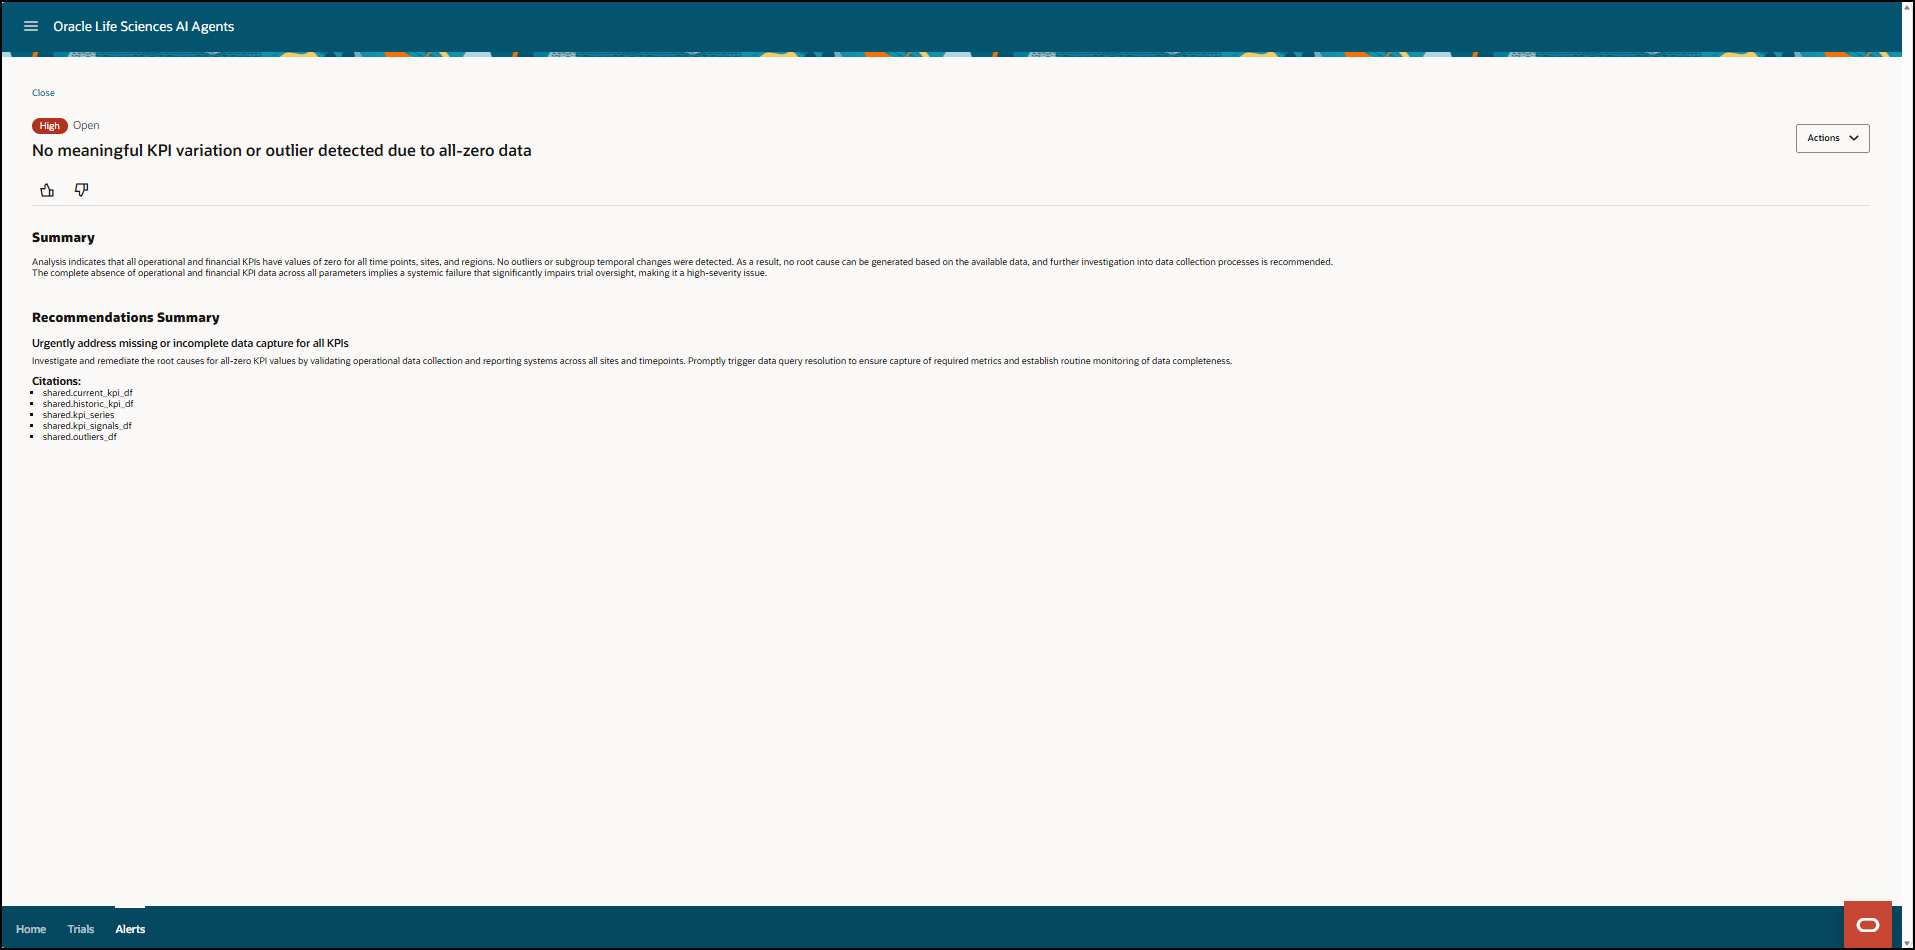This screenshot has width=1915, height=950.
Task: Select citation shared.outliers_df
Action: point(79,437)
